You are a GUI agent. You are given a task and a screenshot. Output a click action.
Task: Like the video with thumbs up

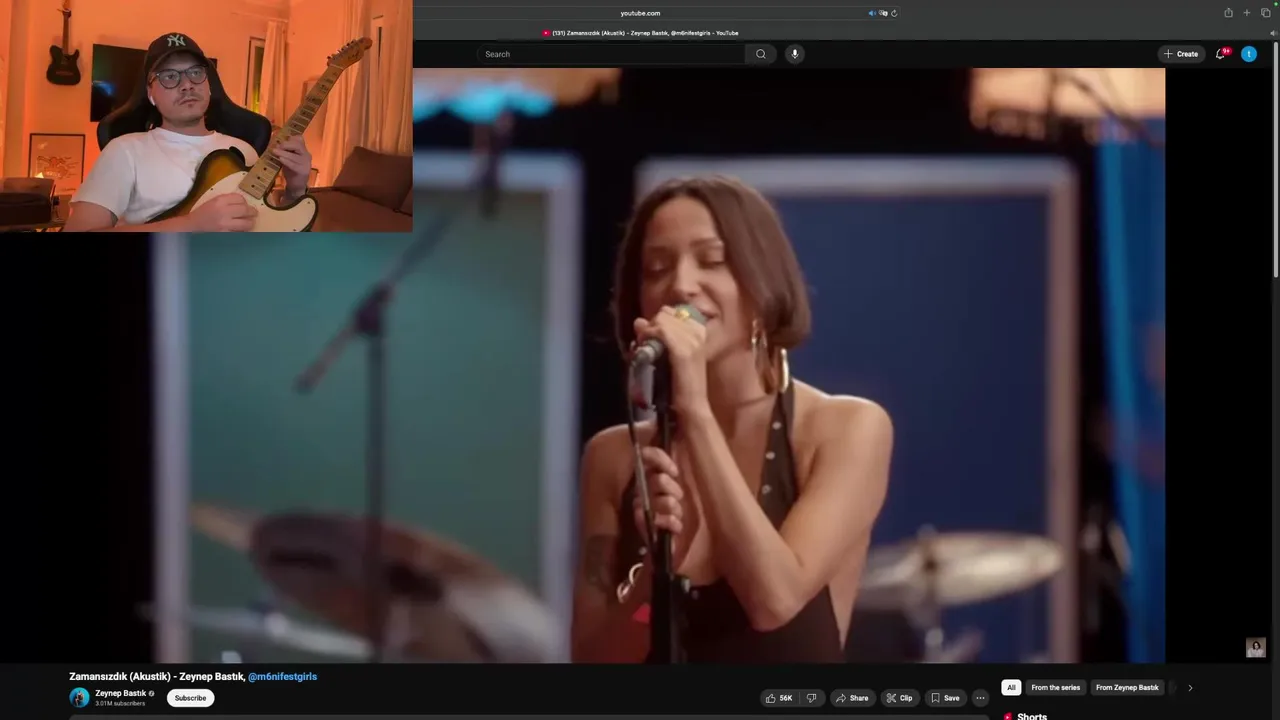tap(779, 698)
